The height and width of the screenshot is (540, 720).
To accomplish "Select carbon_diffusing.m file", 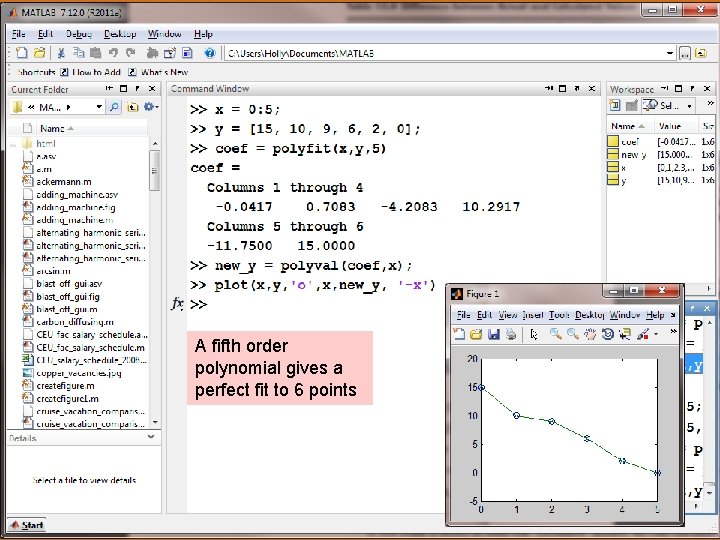I will [x=74, y=322].
